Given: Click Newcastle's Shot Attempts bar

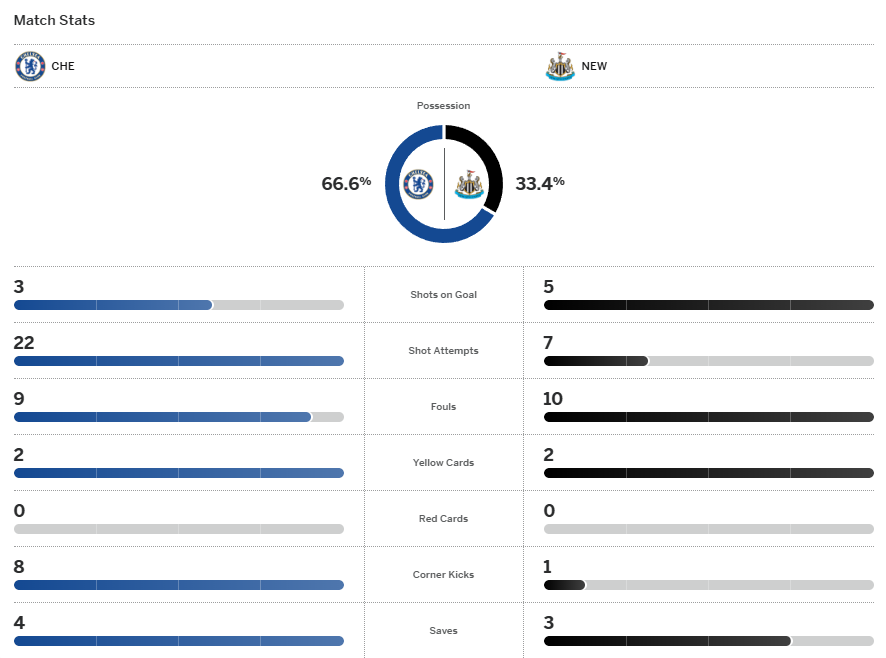Looking at the screenshot, I should tap(708, 361).
